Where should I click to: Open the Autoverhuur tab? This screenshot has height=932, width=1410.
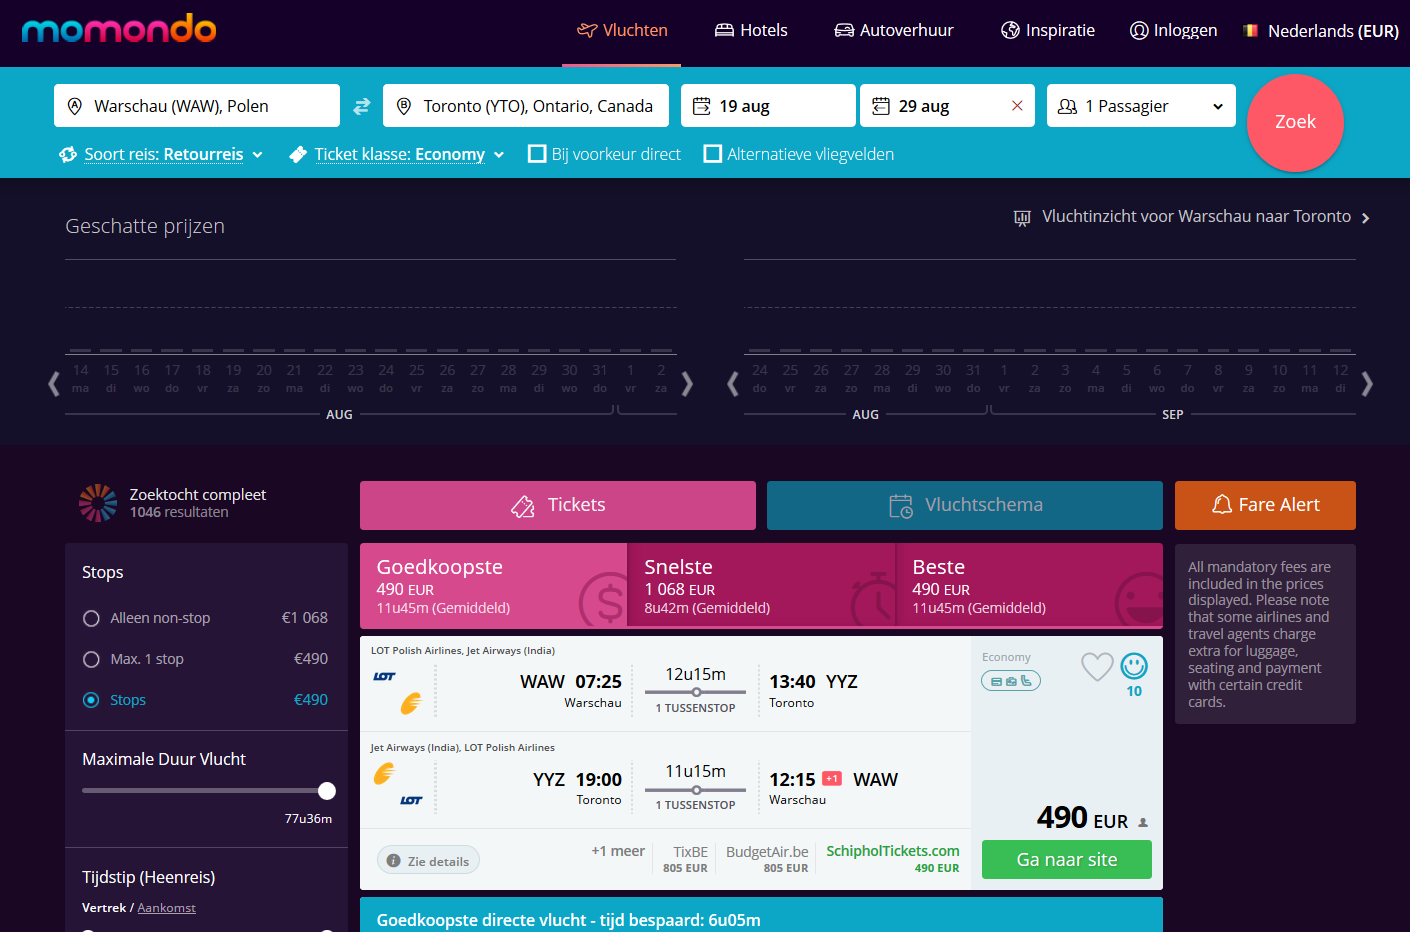pyautogui.click(x=894, y=31)
